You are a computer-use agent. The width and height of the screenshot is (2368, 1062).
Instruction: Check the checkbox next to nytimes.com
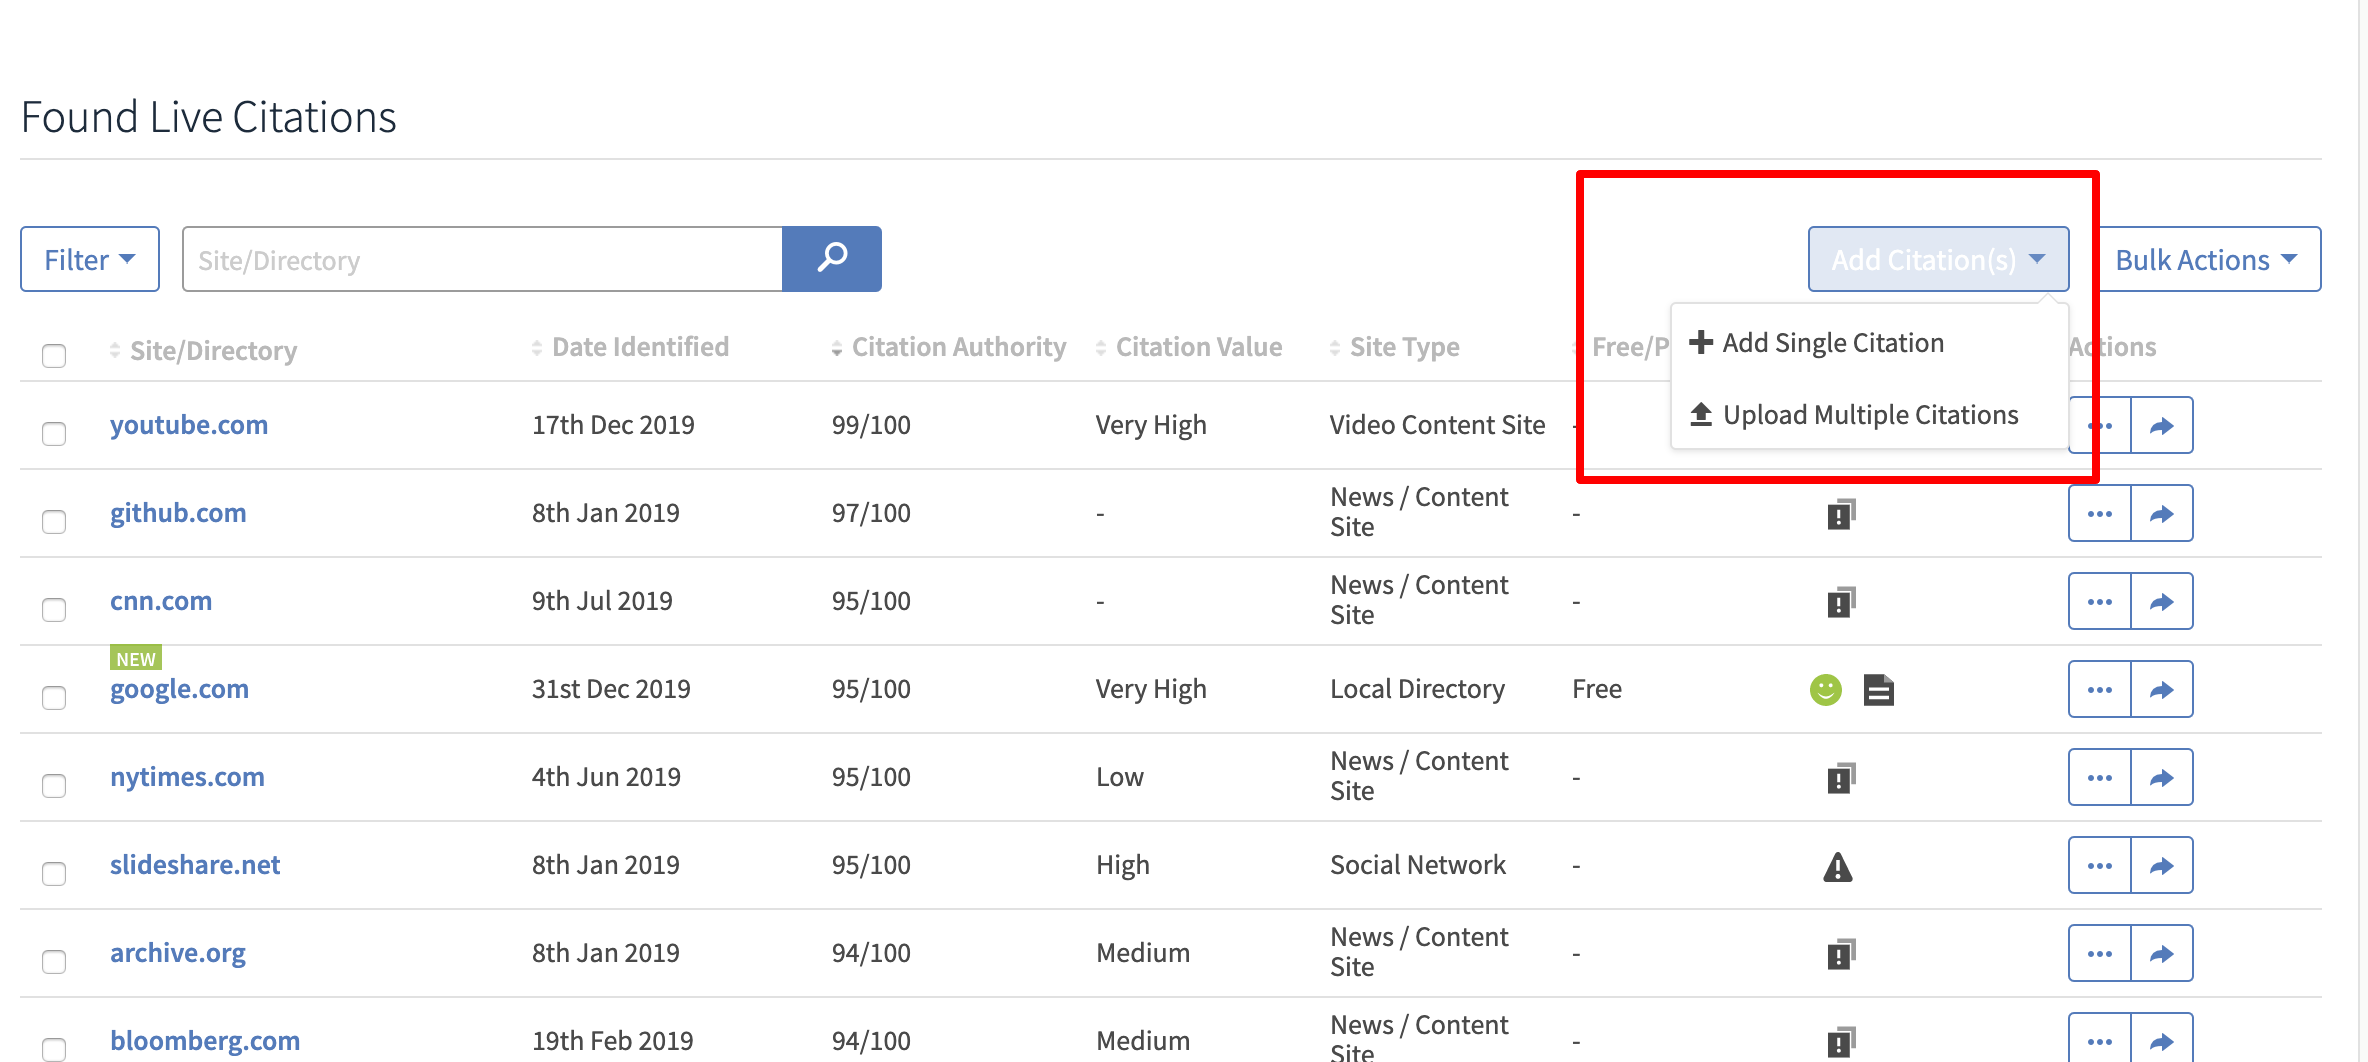tap(54, 784)
